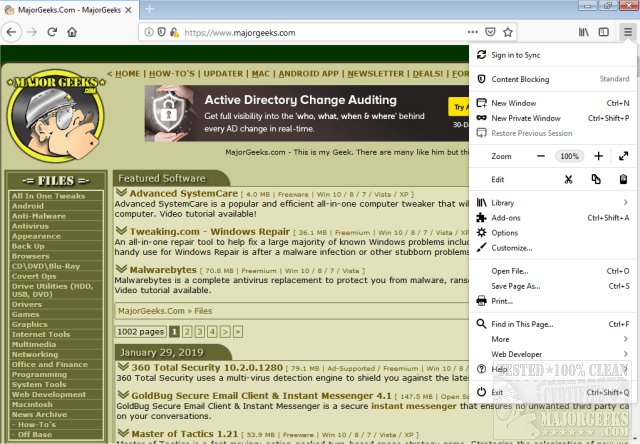Bookmark this page with the star icon
Viewport: 640px width, 444px height.
508,32
